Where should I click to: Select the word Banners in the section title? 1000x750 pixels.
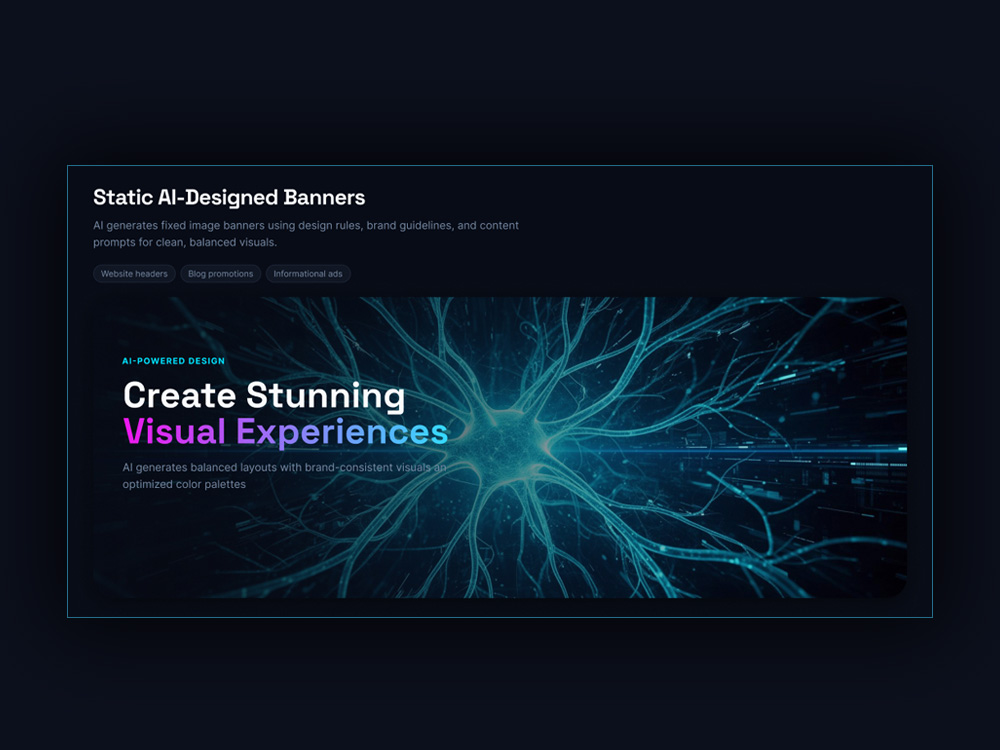pos(324,198)
